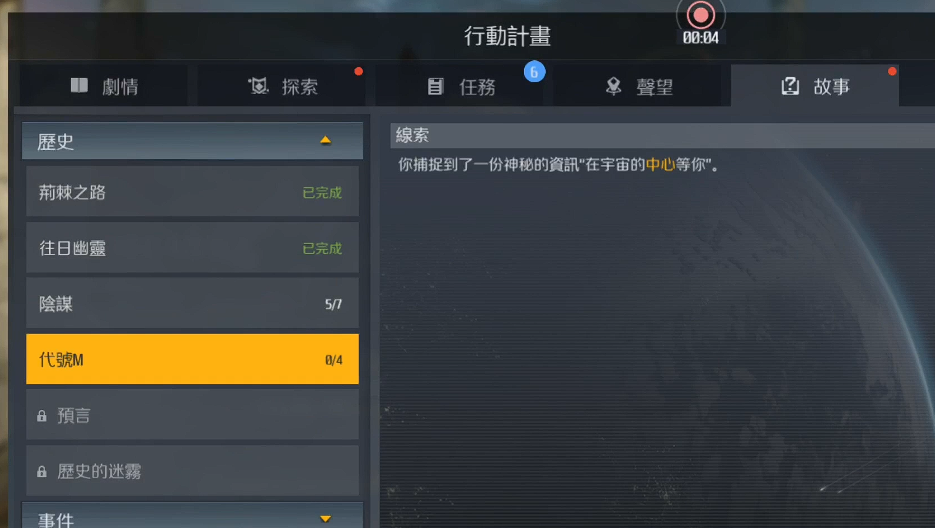This screenshot has width=935, height=528.
Task: Open the 任務 tab
Action: [x=460, y=86]
